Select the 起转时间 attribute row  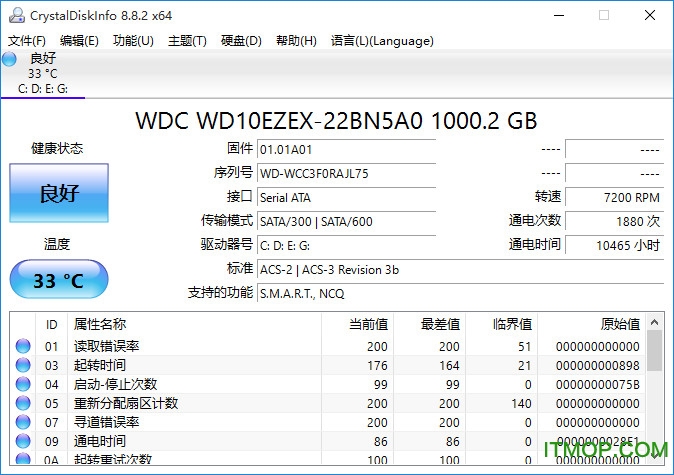tap(328, 365)
